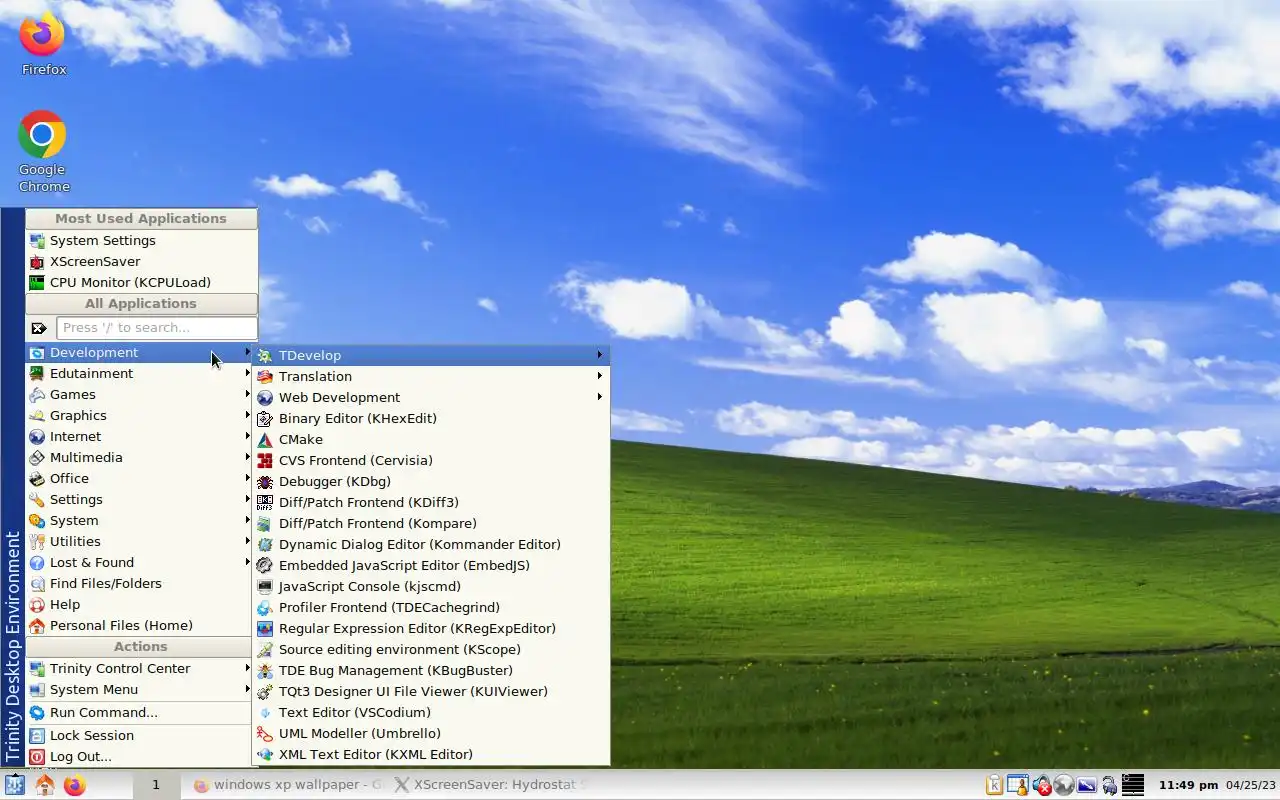The height and width of the screenshot is (800, 1280).
Task: Launch XScreenSaver from Most Used Applications
Action: click(x=141, y=261)
